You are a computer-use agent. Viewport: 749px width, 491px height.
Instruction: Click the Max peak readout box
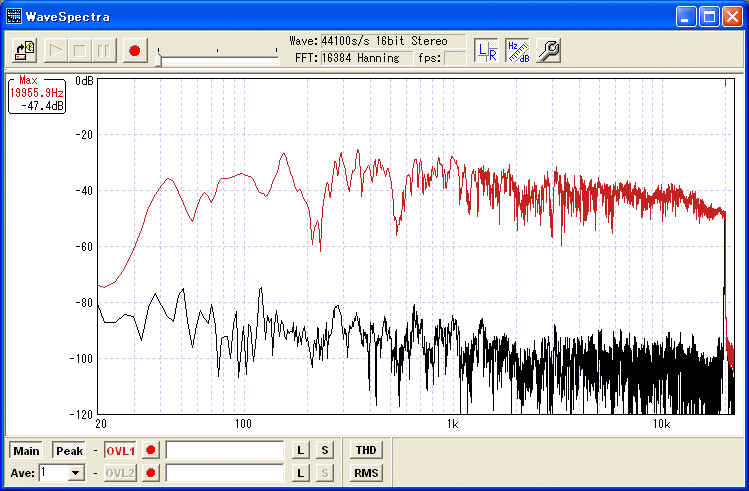(x=37, y=93)
